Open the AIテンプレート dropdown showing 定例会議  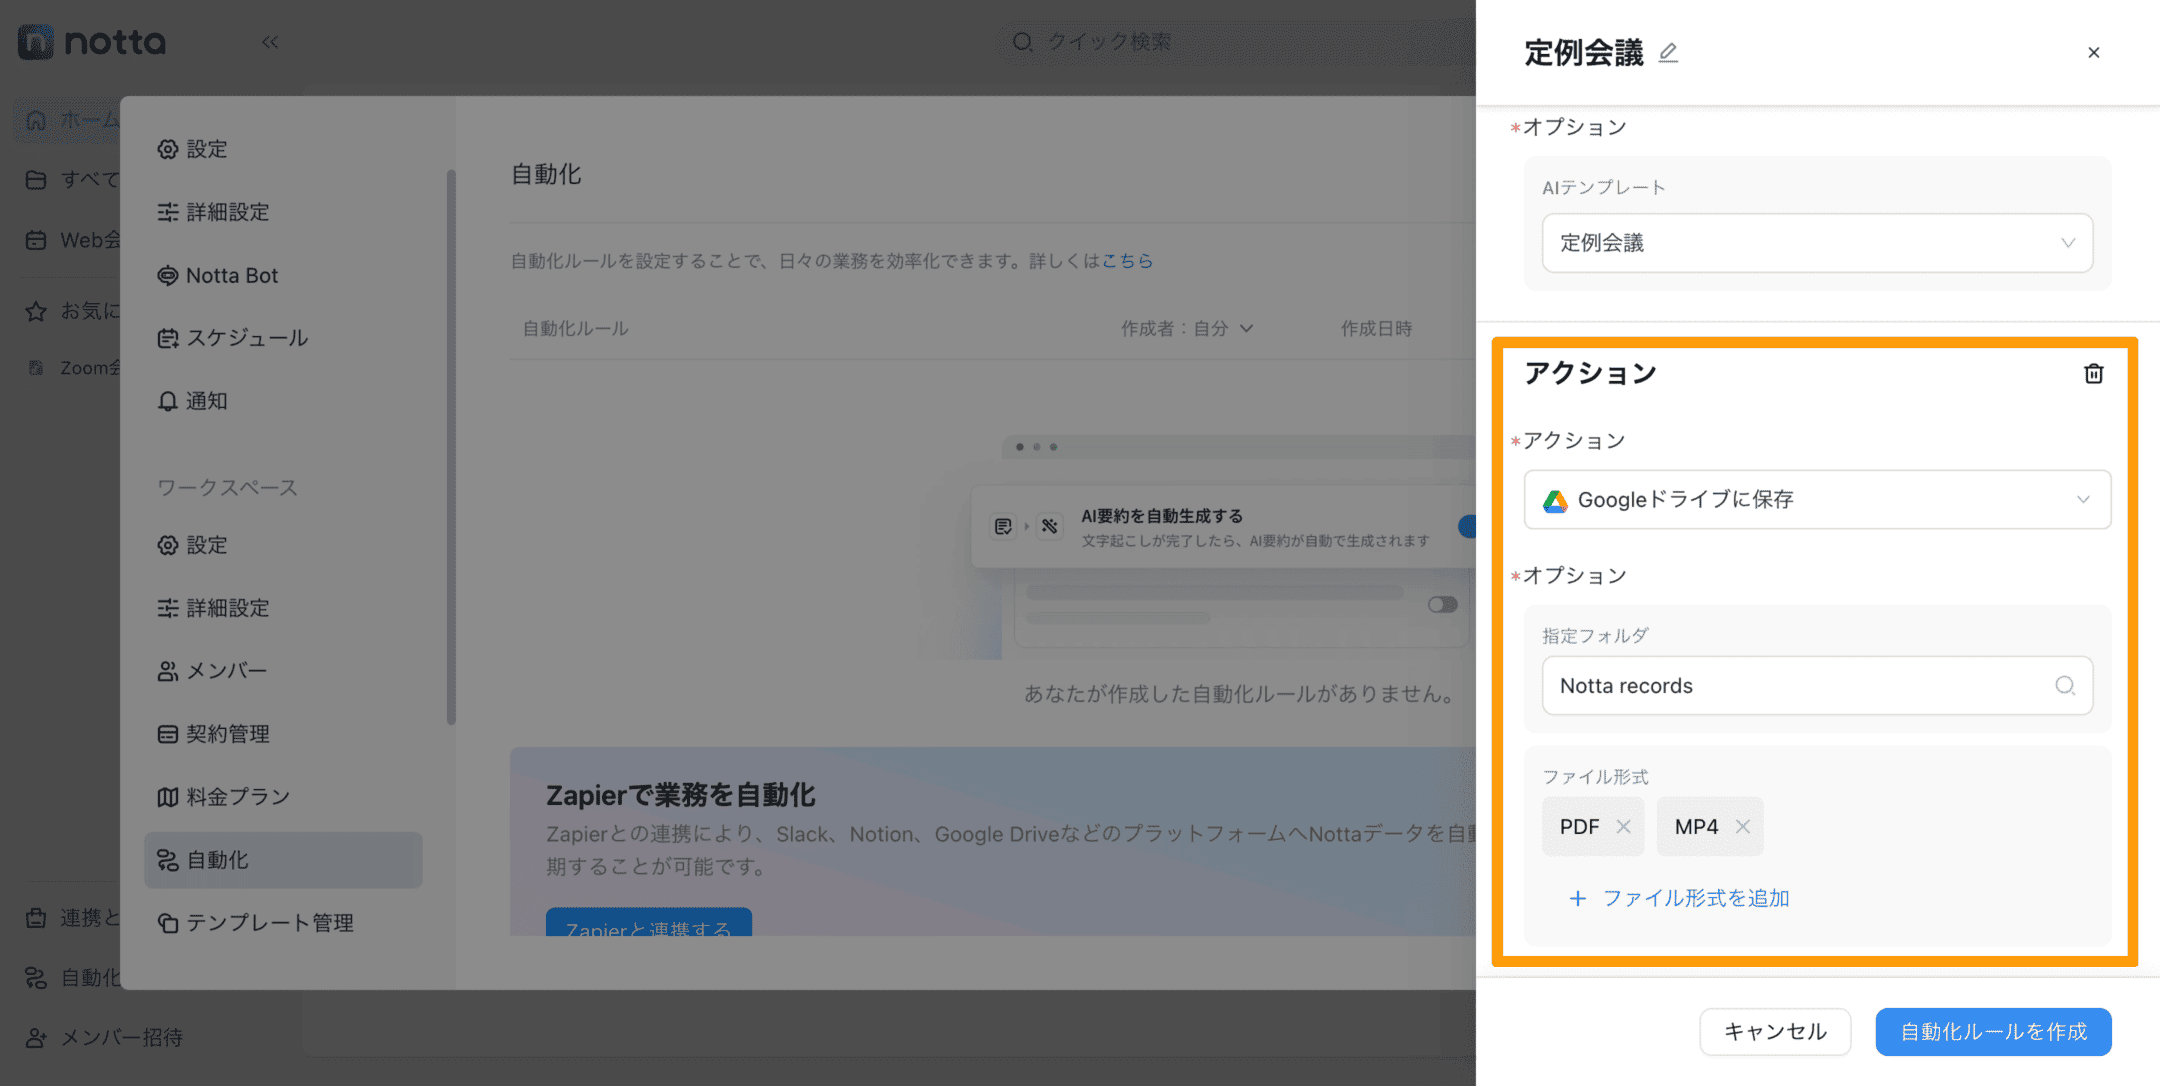[1817, 243]
